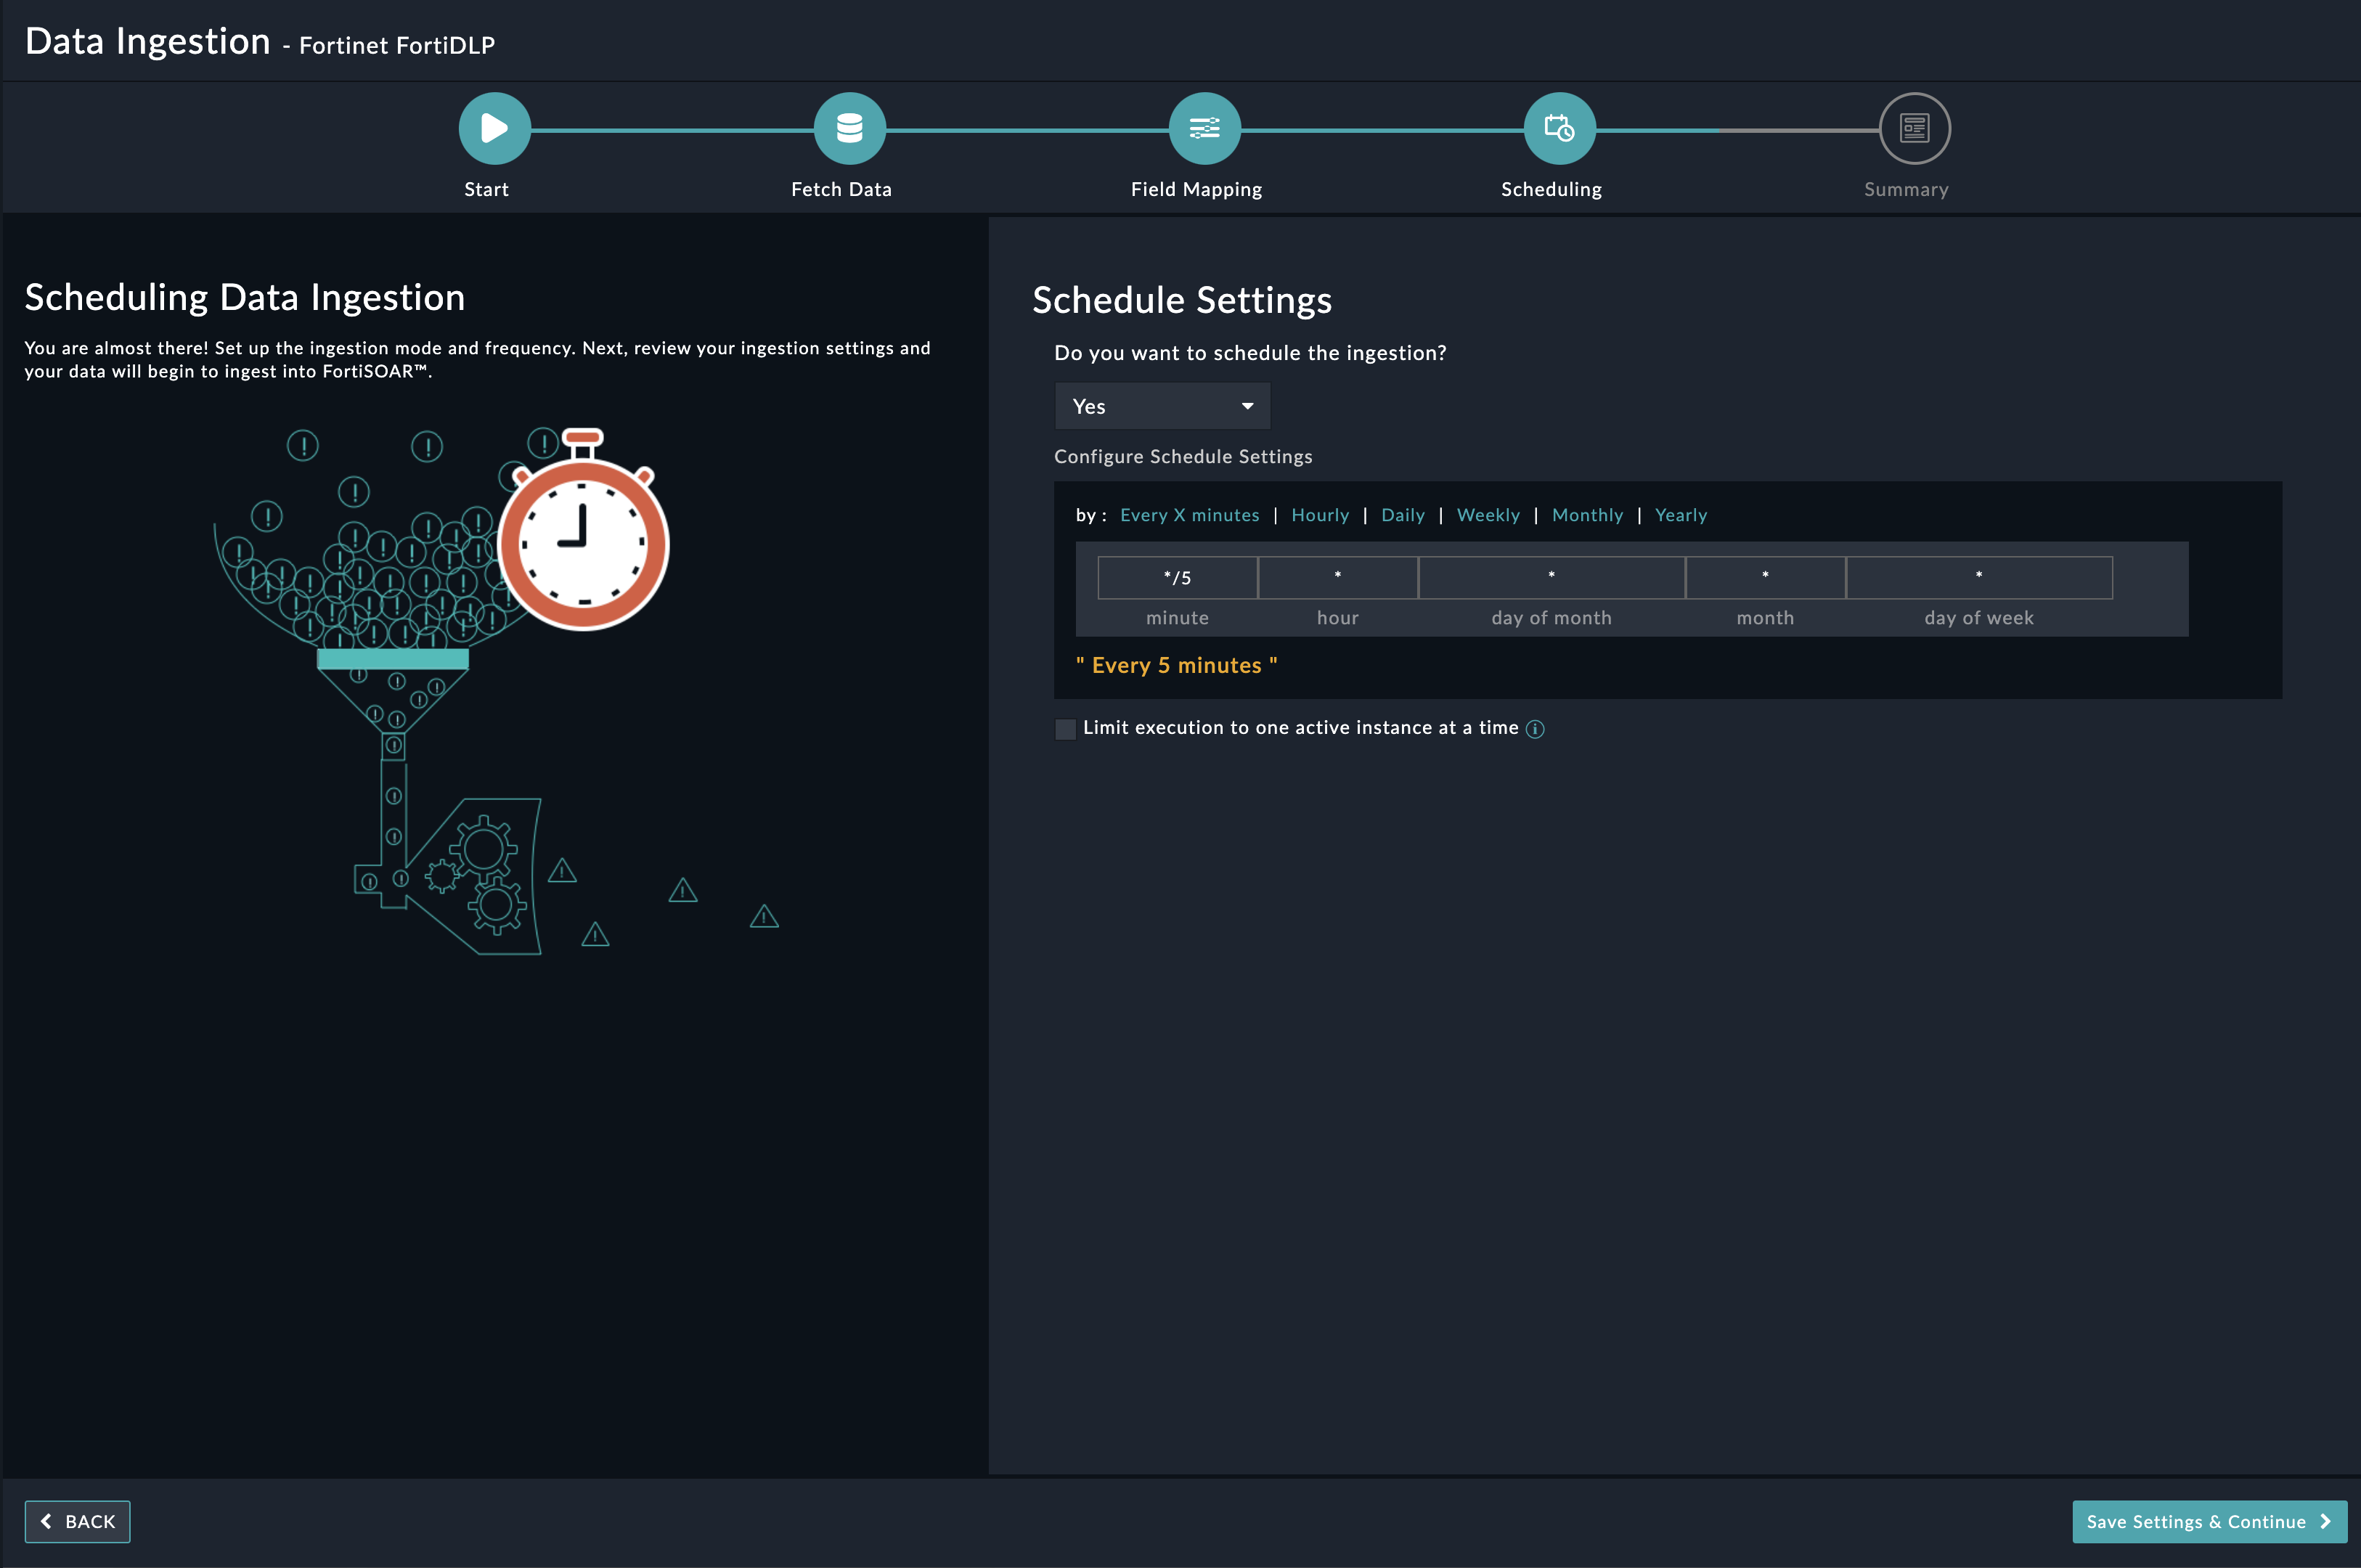
Task: Select the Monthly frequency tab
Action: pyautogui.click(x=1588, y=515)
